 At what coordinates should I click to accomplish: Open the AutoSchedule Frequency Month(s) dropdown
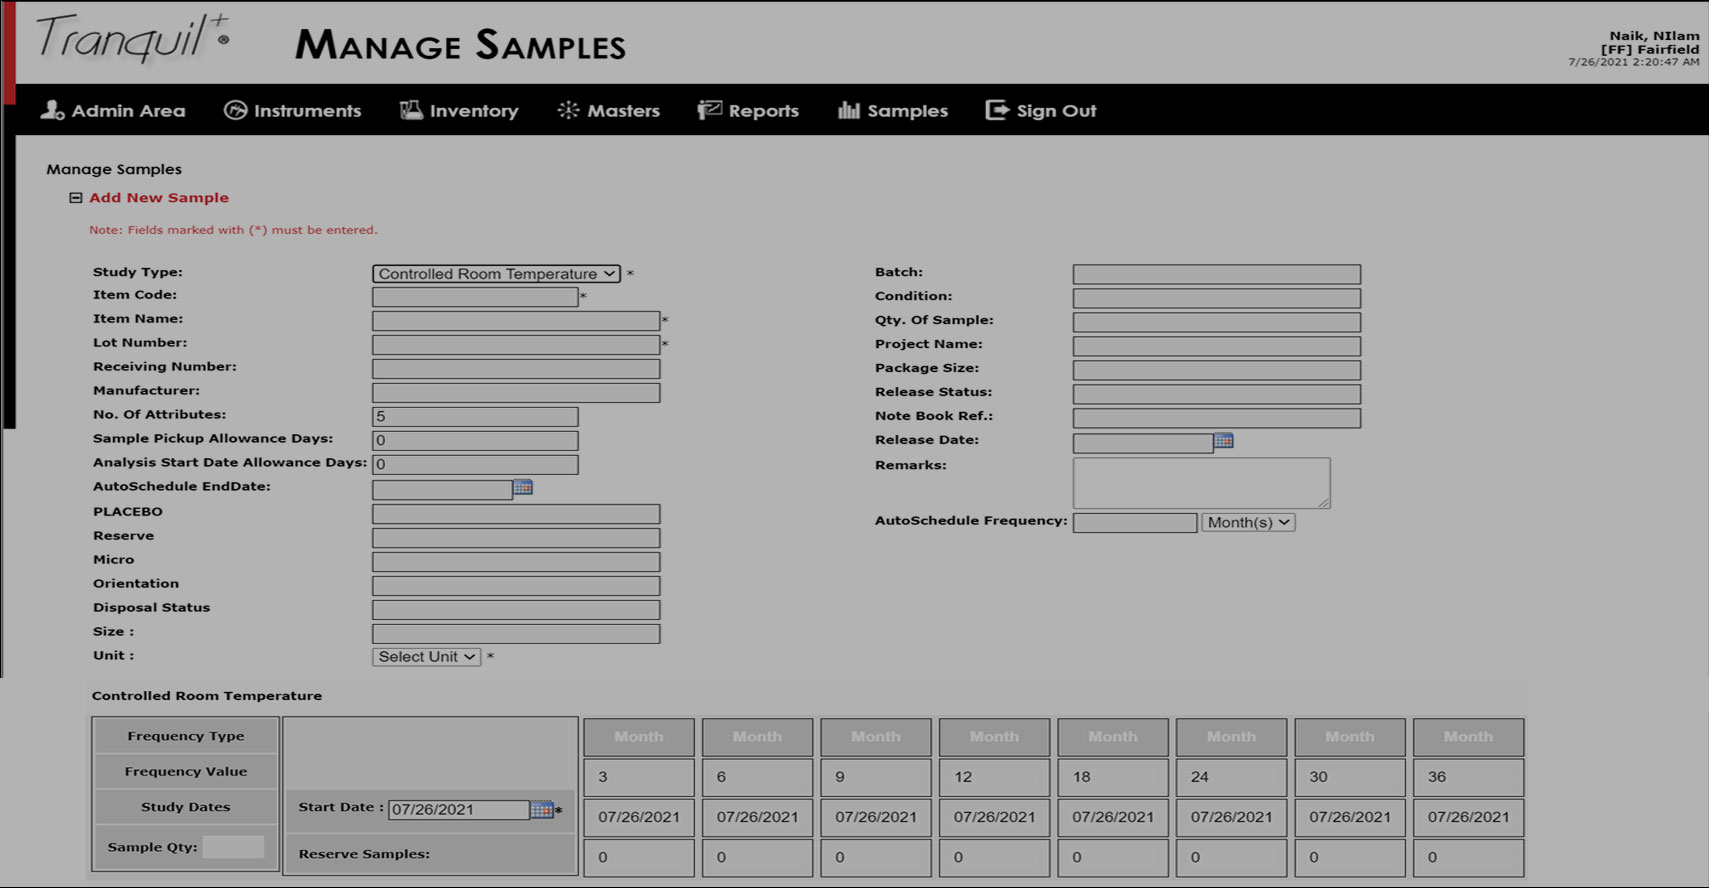1247,522
